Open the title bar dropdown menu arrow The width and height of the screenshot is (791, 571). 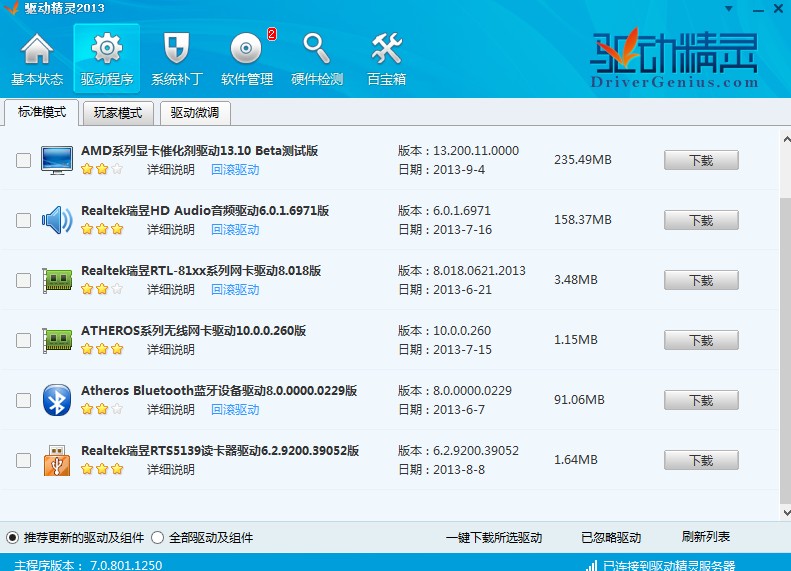click(729, 9)
